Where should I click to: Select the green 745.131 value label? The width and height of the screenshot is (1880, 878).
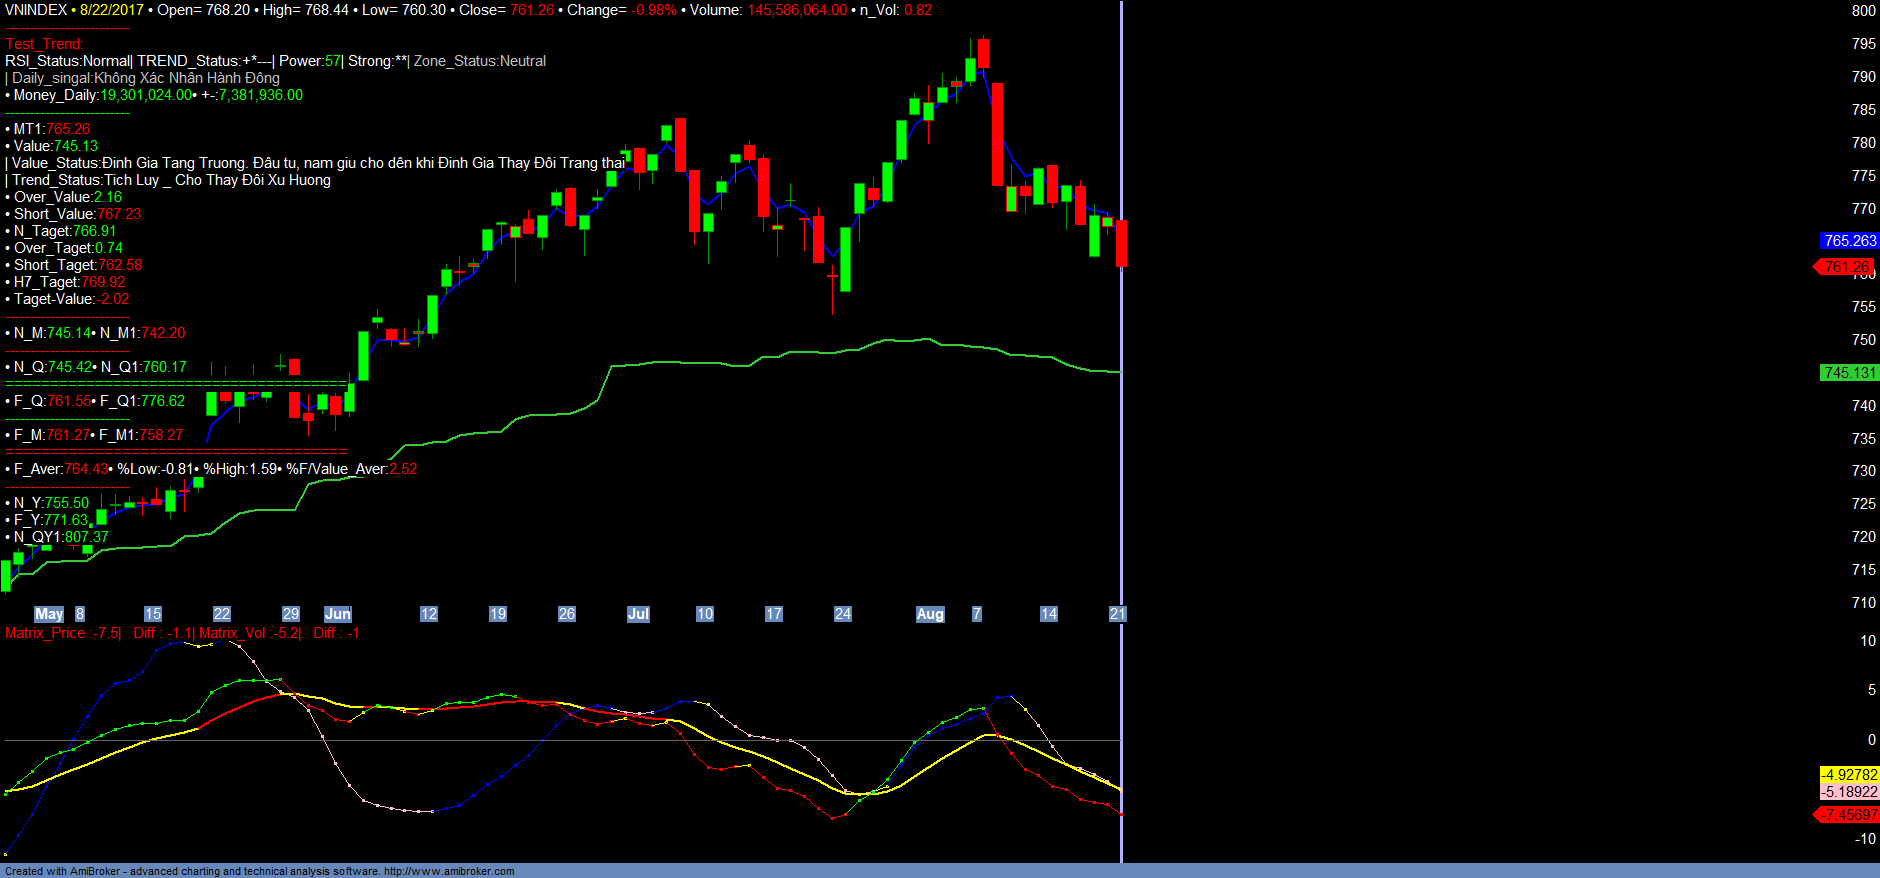pyautogui.click(x=1849, y=373)
